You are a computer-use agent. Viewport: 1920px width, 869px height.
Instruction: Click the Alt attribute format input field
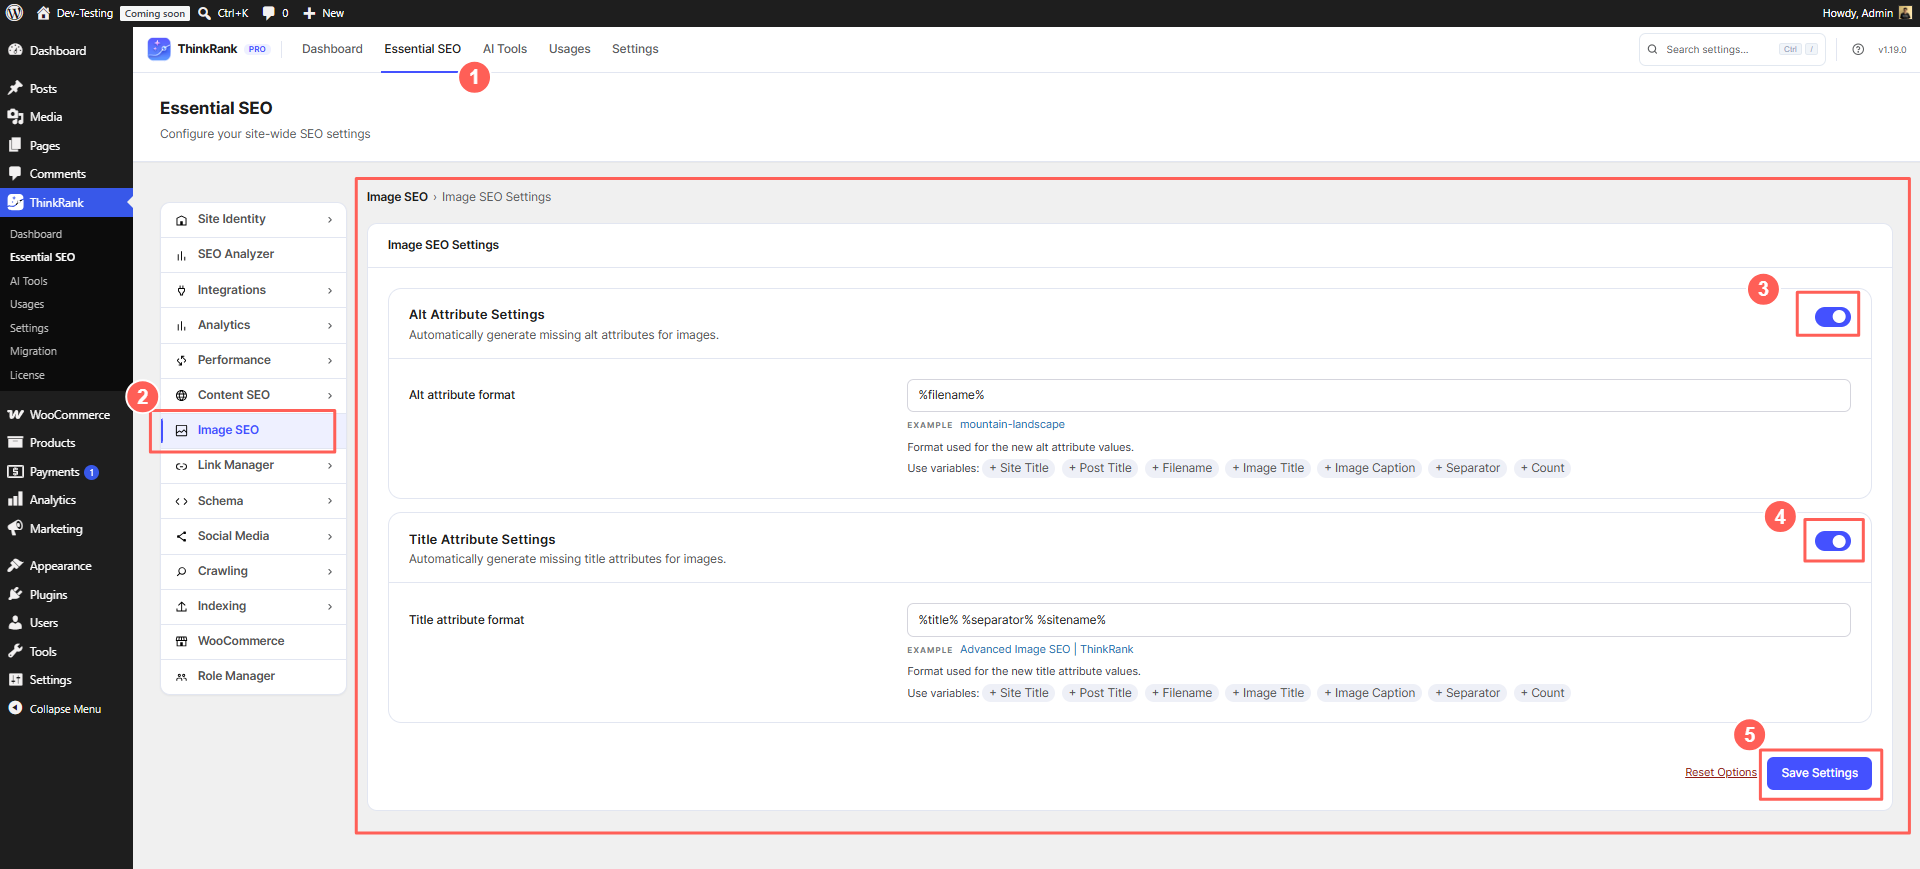[x=1378, y=395]
